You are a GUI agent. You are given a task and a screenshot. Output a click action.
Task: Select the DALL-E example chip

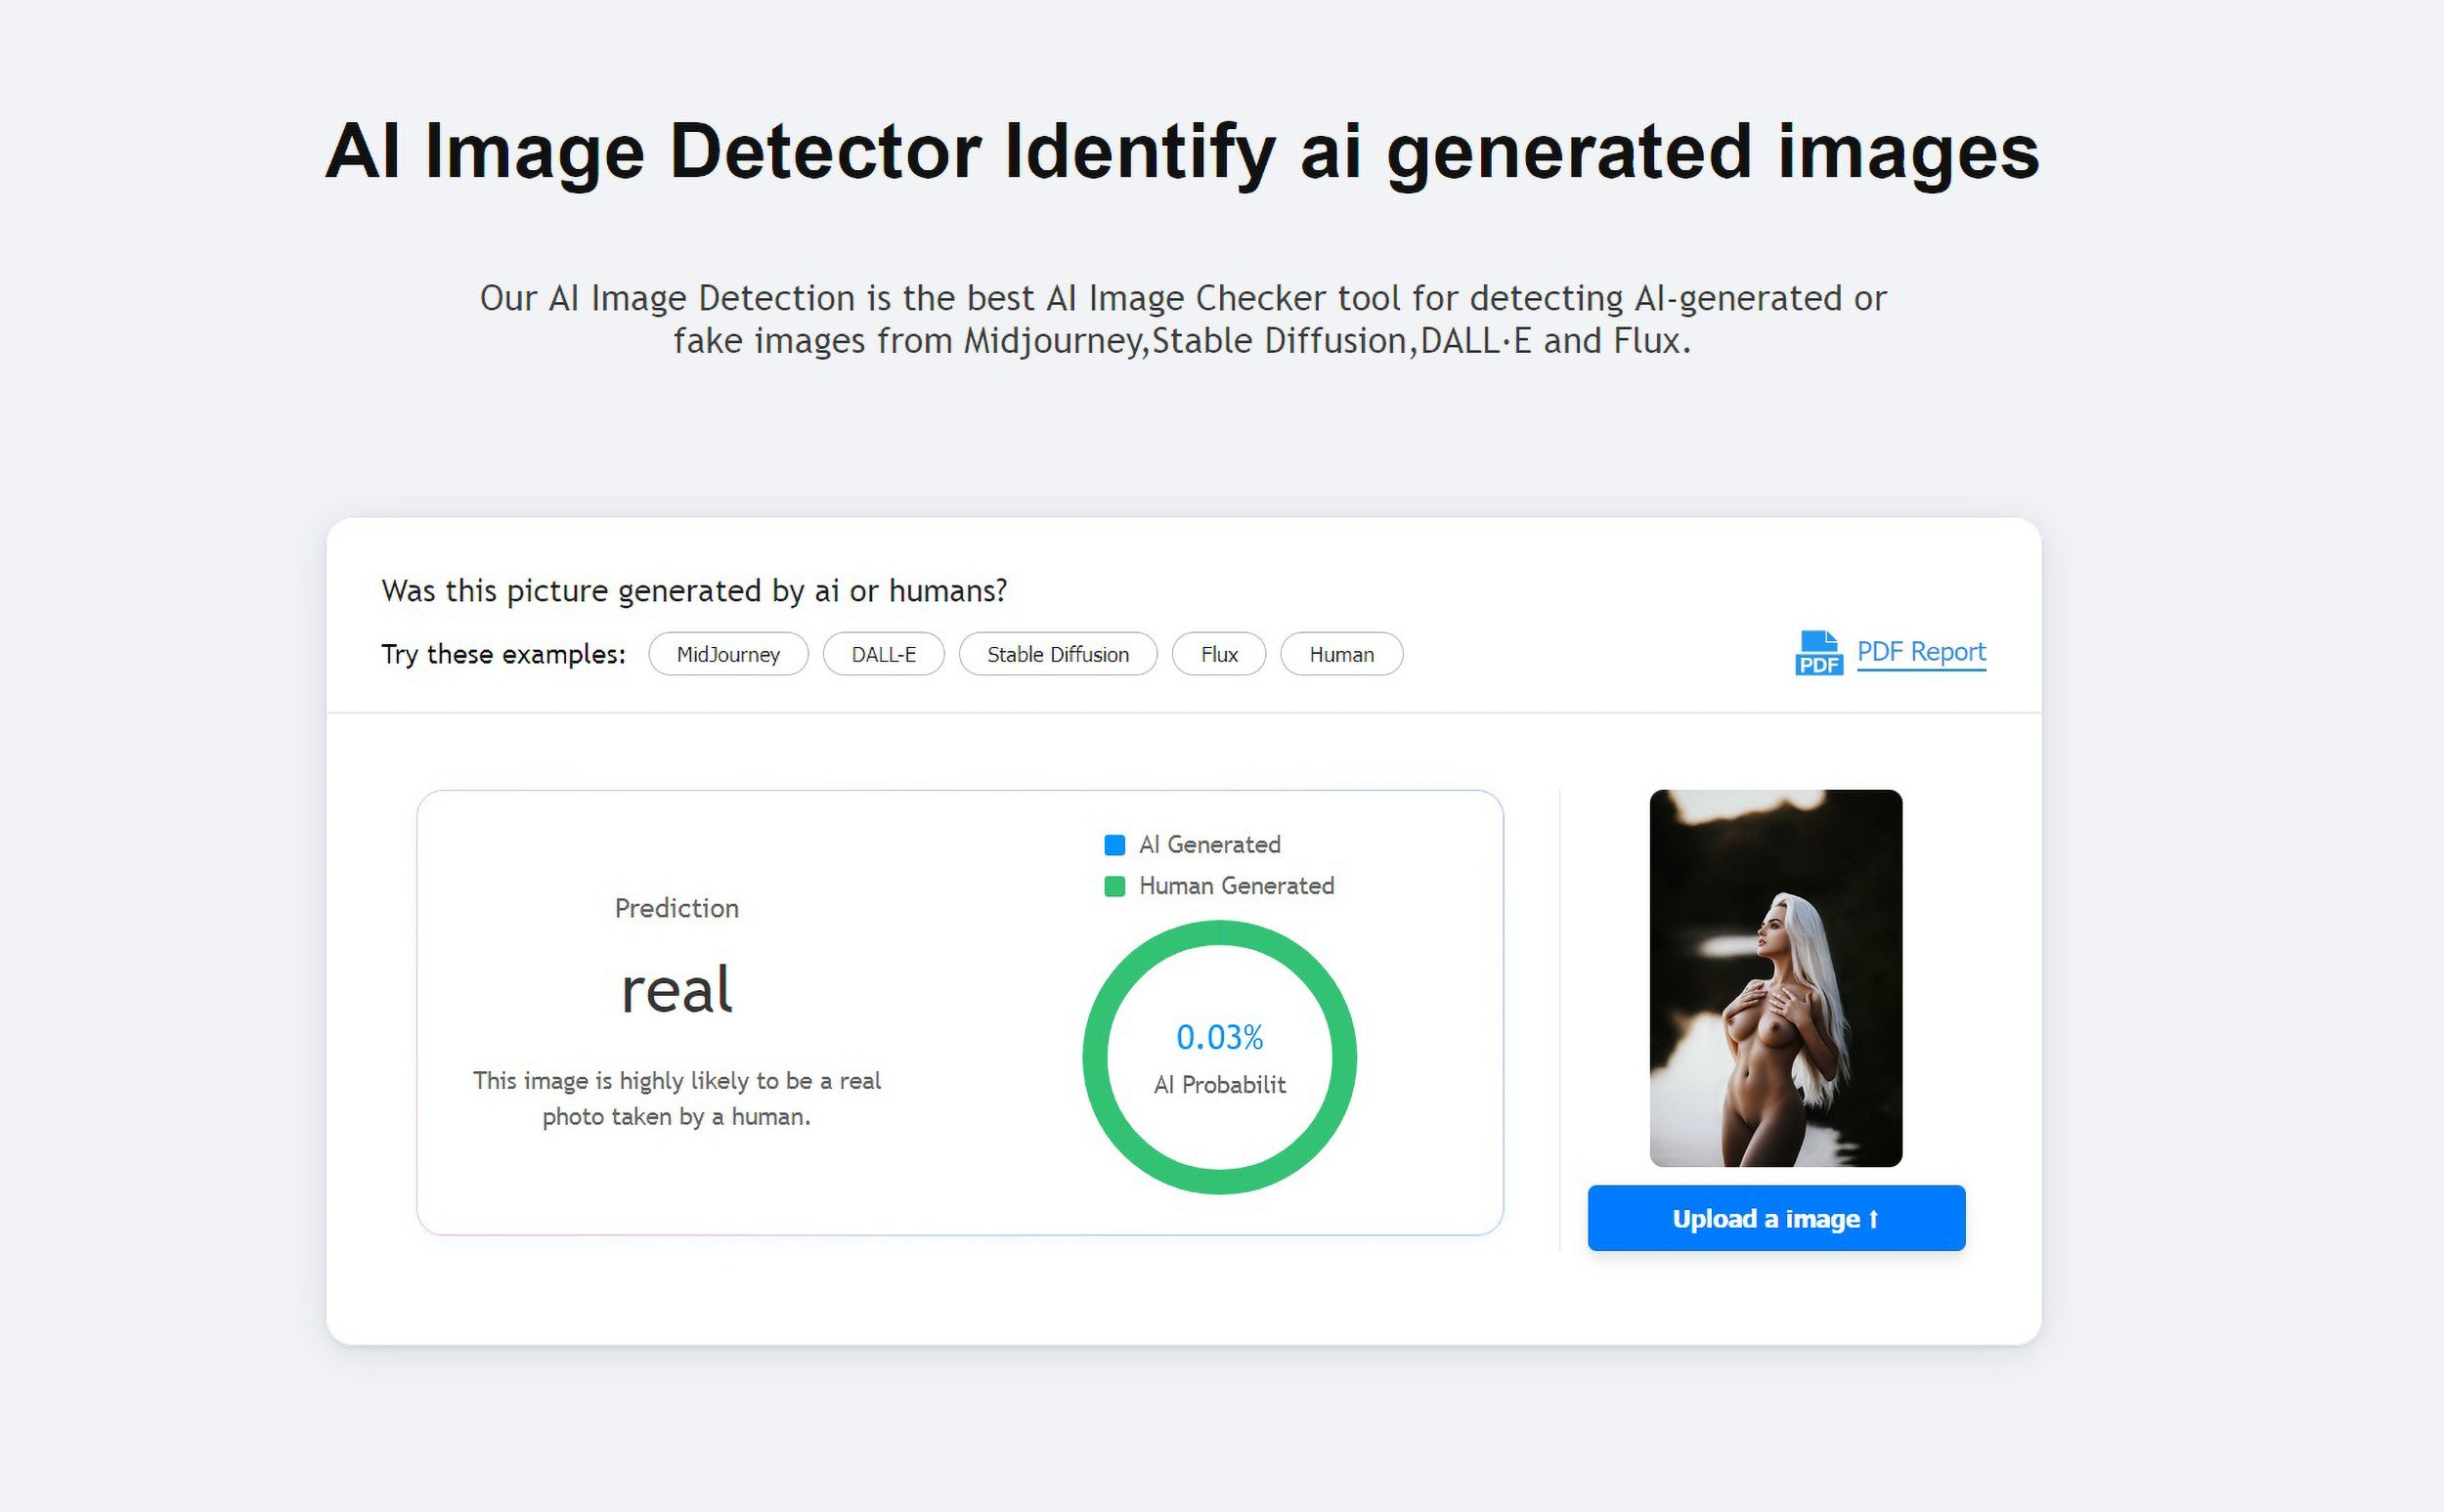coord(884,654)
